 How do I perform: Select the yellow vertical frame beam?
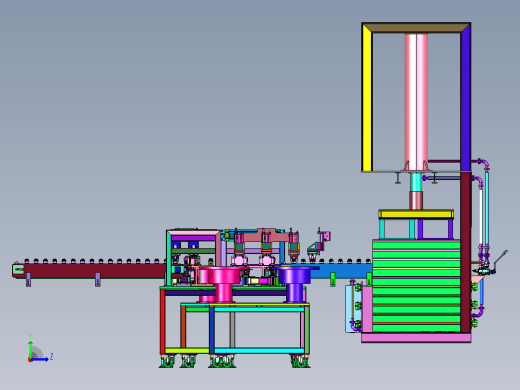click(367, 98)
